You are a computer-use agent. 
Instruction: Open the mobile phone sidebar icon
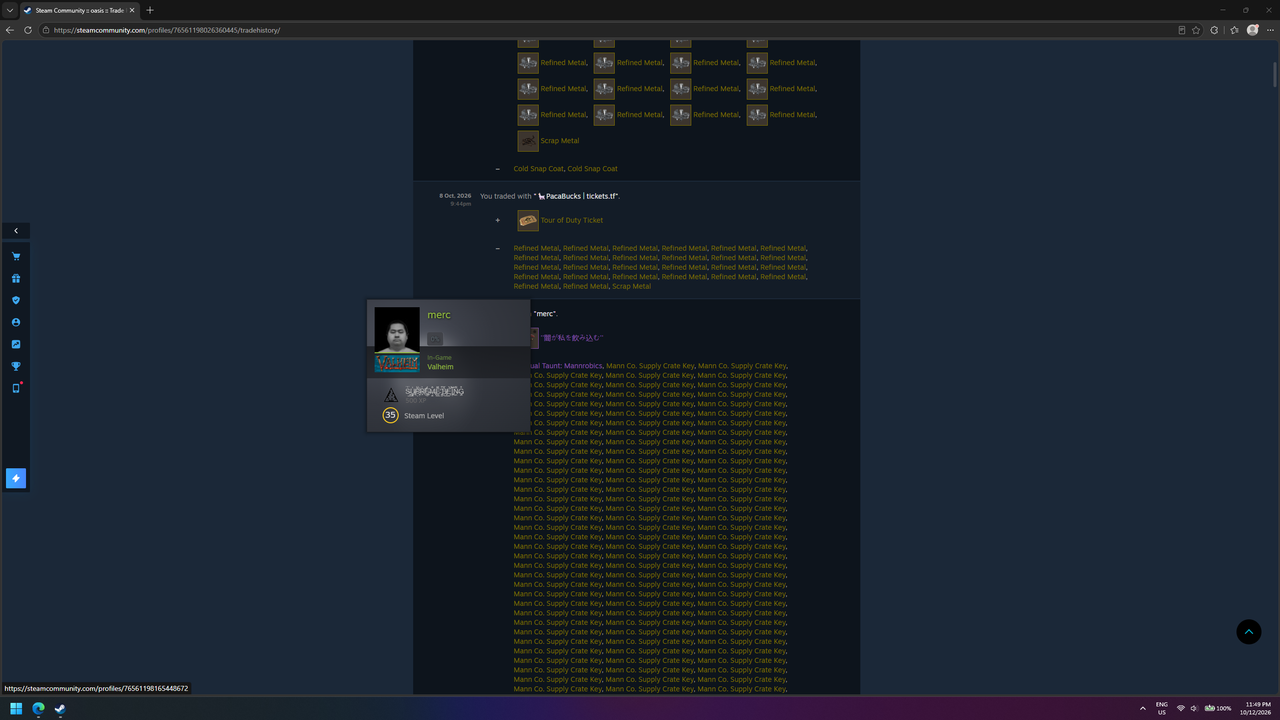pyautogui.click(x=16, y=388)
